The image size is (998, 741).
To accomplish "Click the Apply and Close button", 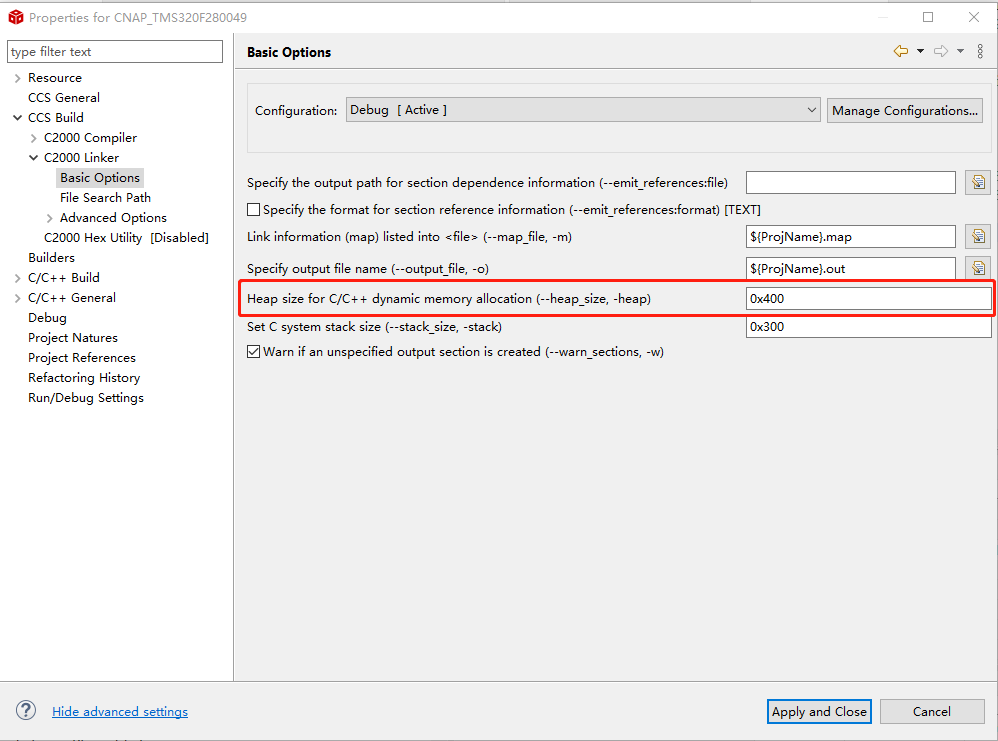I will [819, 711].
